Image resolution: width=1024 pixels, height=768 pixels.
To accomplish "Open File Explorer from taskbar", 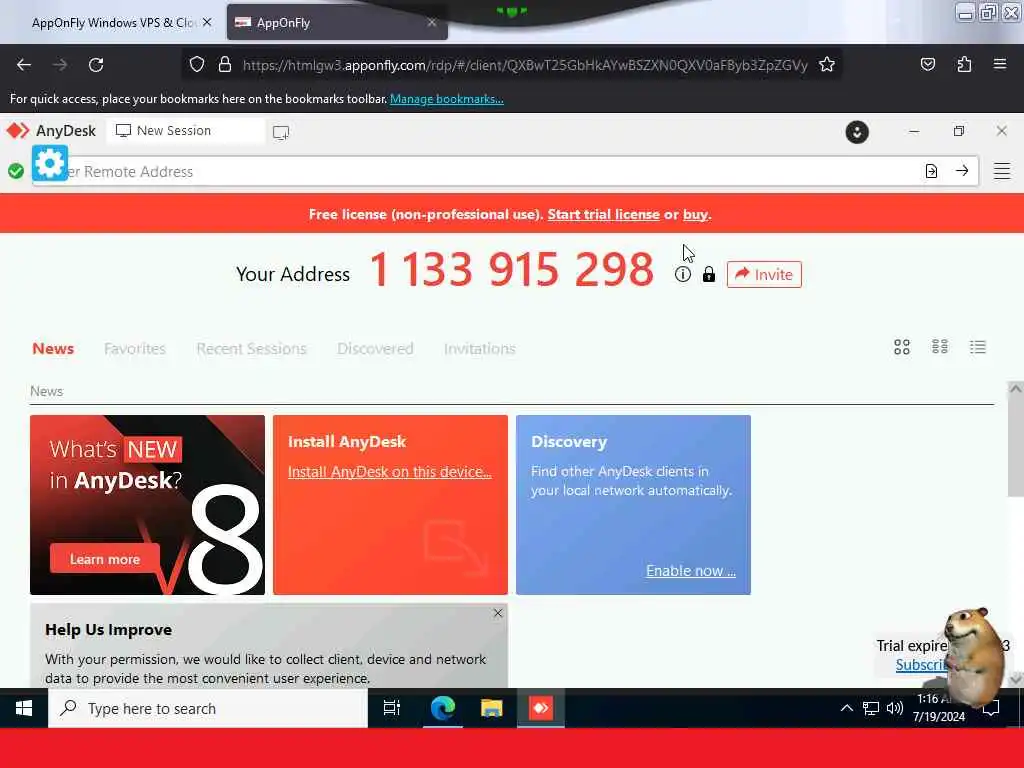I will pos(491,708).
